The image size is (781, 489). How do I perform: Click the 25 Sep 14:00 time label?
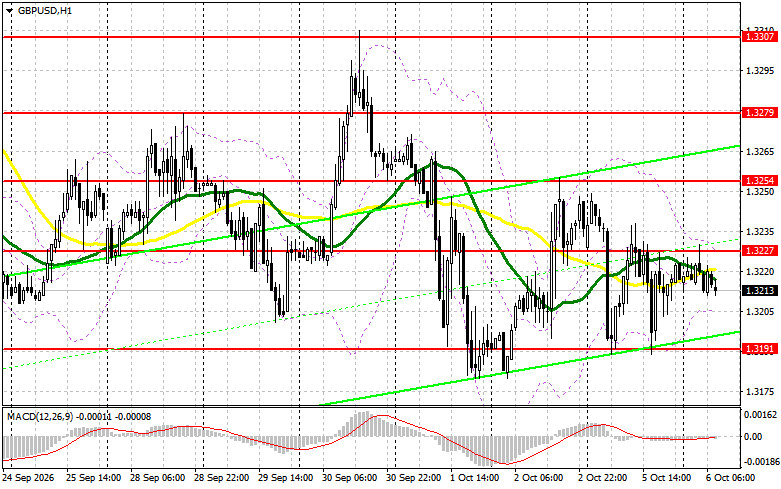[94, 478]
